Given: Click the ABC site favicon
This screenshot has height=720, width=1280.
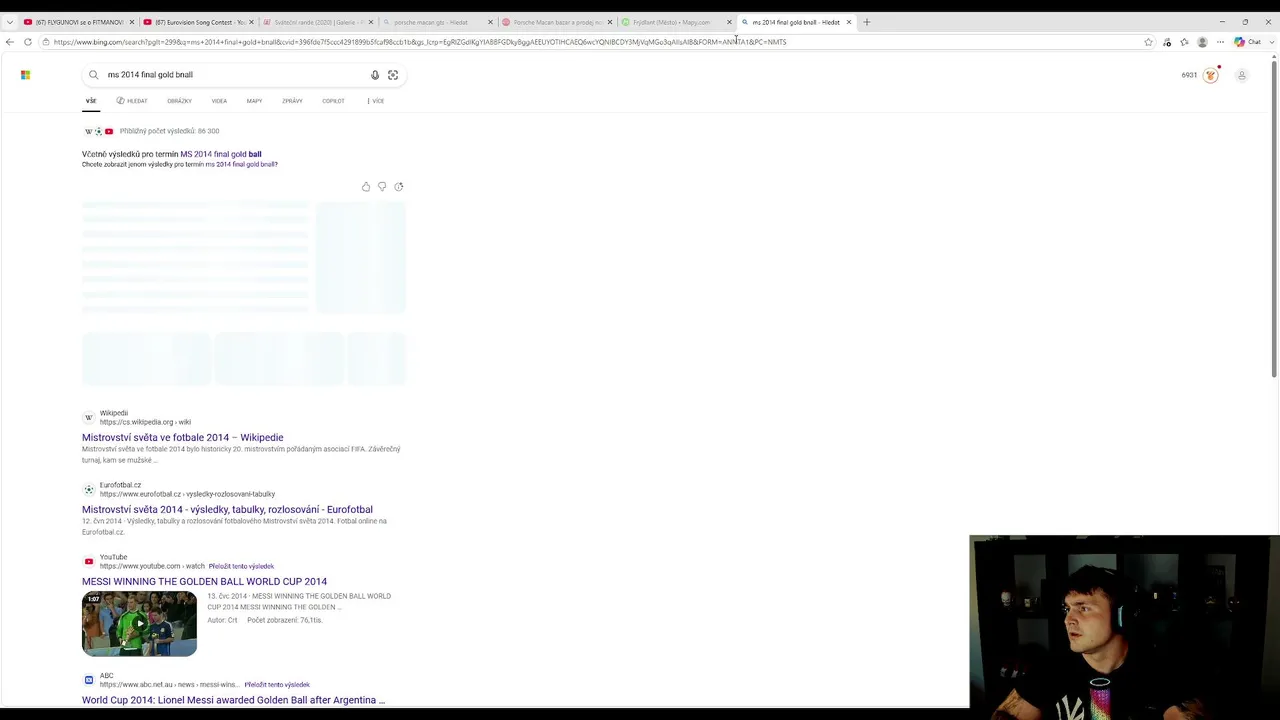Looking at the screenshot, I should tap(89, 680).
